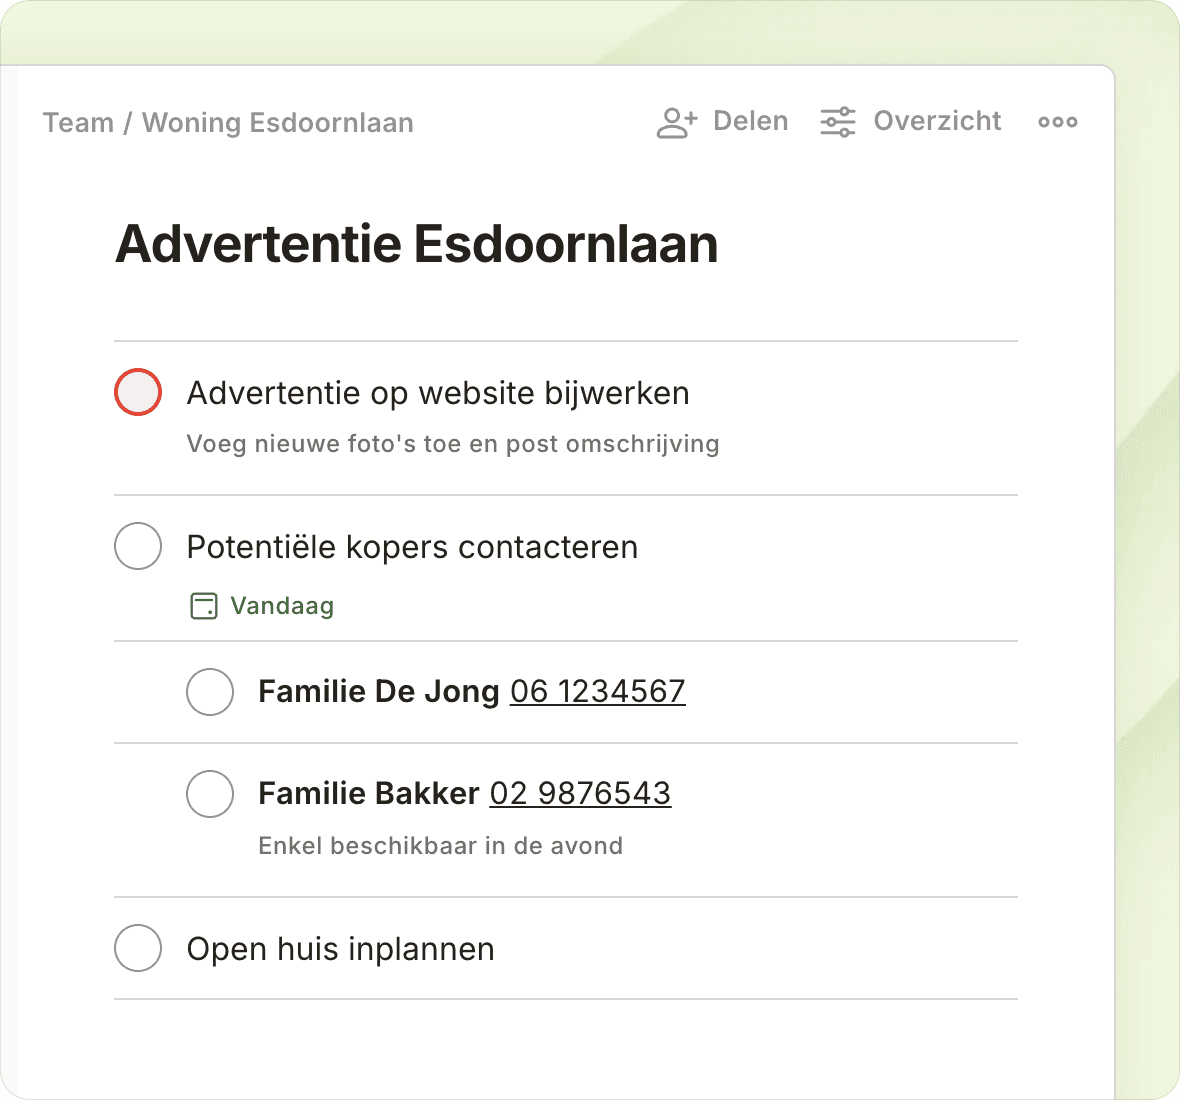Click the calendar icon beside Vandaag
The height and width of the screenshot is (1100, 1180).
click(203, 606)
